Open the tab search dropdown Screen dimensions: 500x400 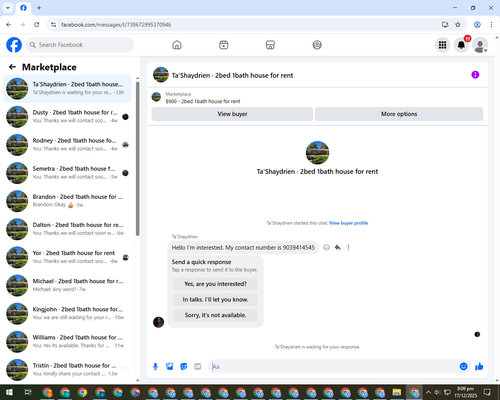pyautogui.click(x=8, y=8)
